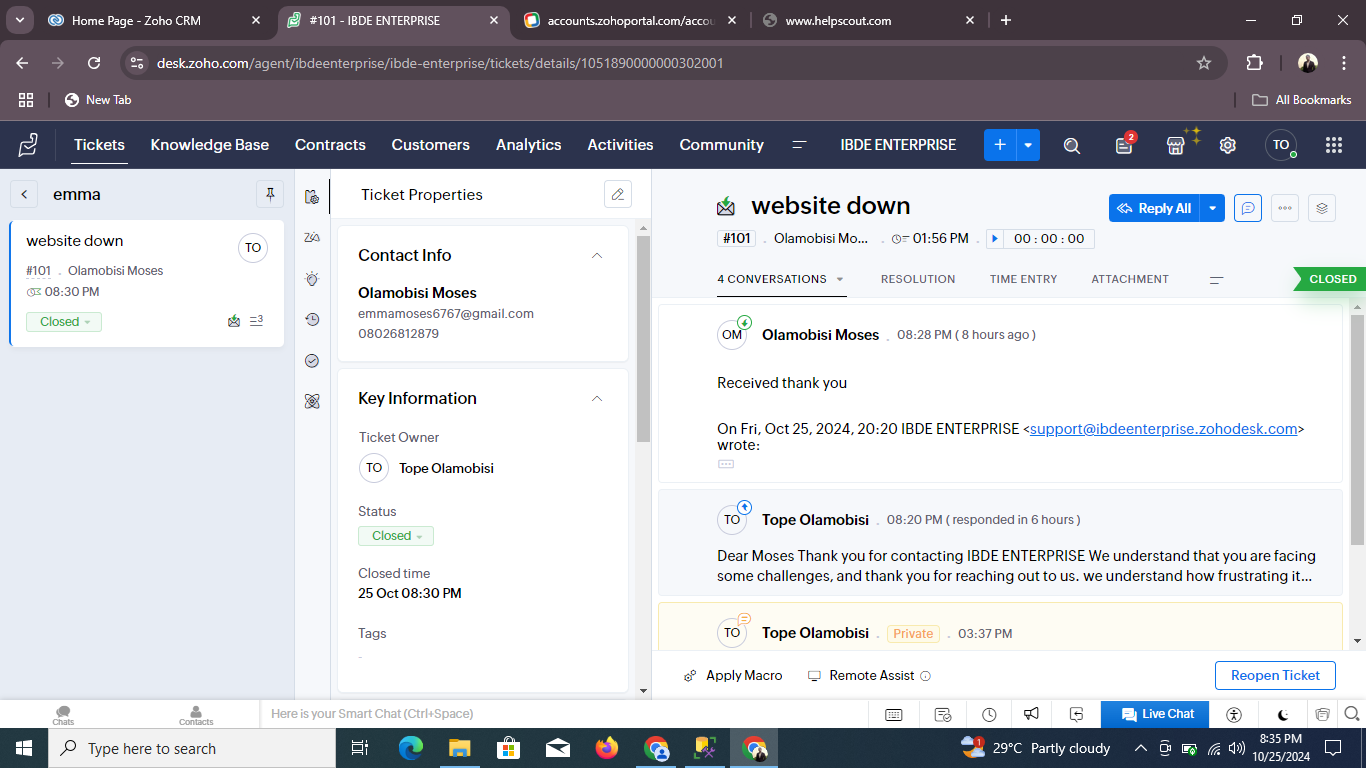Image resolution: width=1366 pixels, height=768 pixels.
Task: Open the Activities module
Action: (x=621, y=145)
